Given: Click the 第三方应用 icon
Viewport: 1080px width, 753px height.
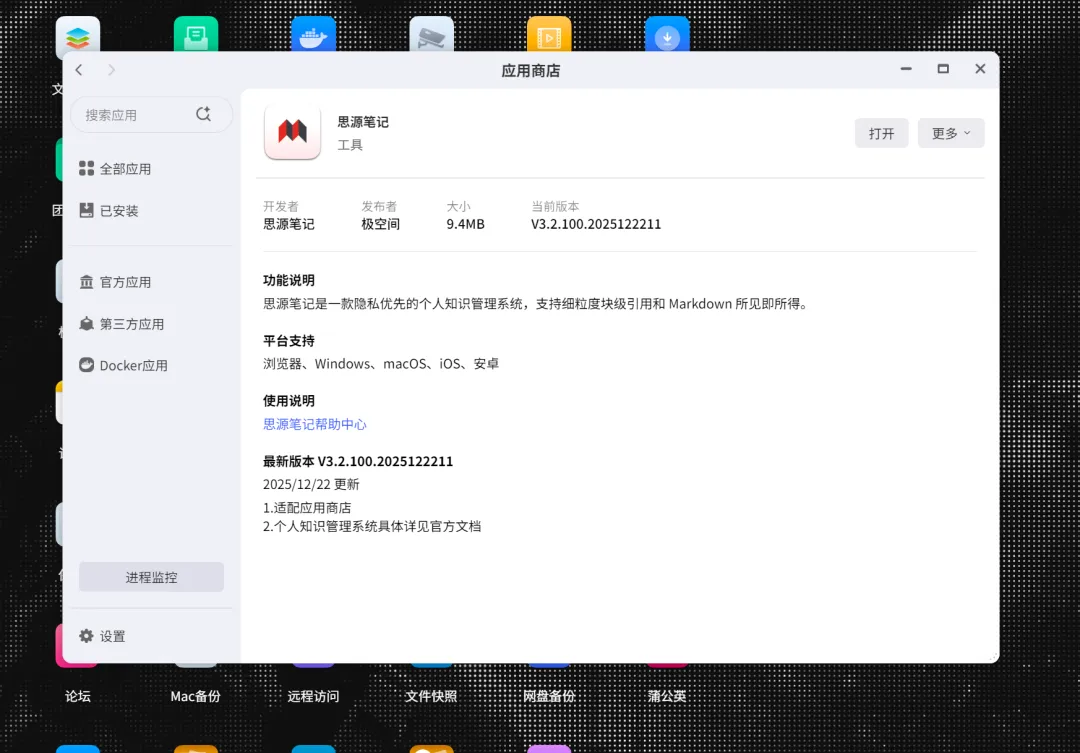Looking at the screenshot, I should (86, 323).
